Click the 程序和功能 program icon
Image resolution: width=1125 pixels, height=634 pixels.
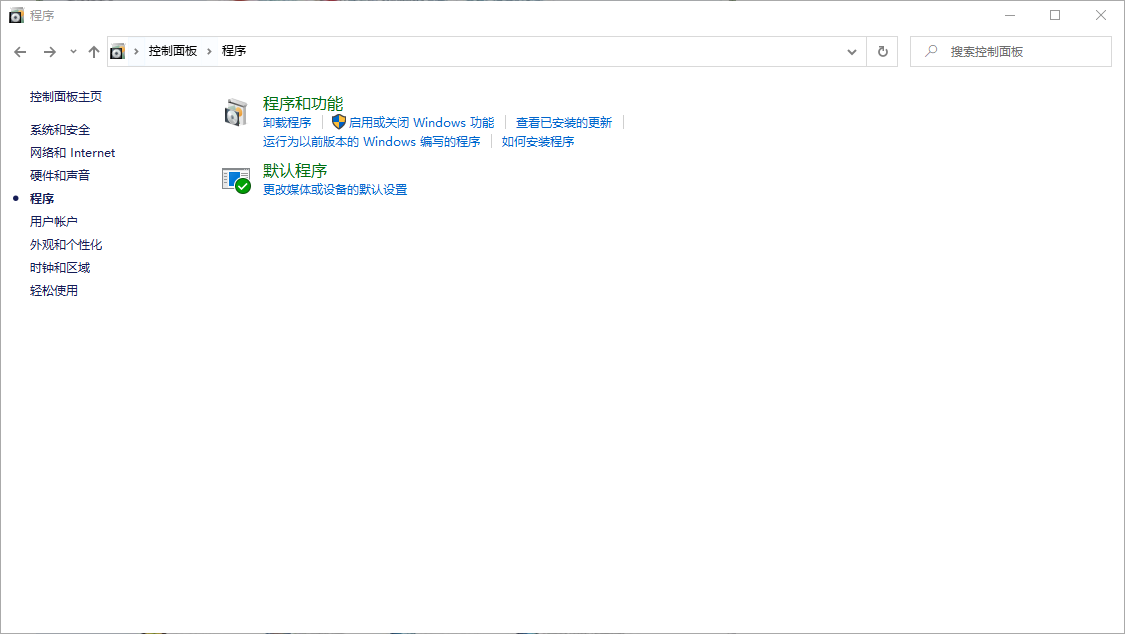pos(236,112)
